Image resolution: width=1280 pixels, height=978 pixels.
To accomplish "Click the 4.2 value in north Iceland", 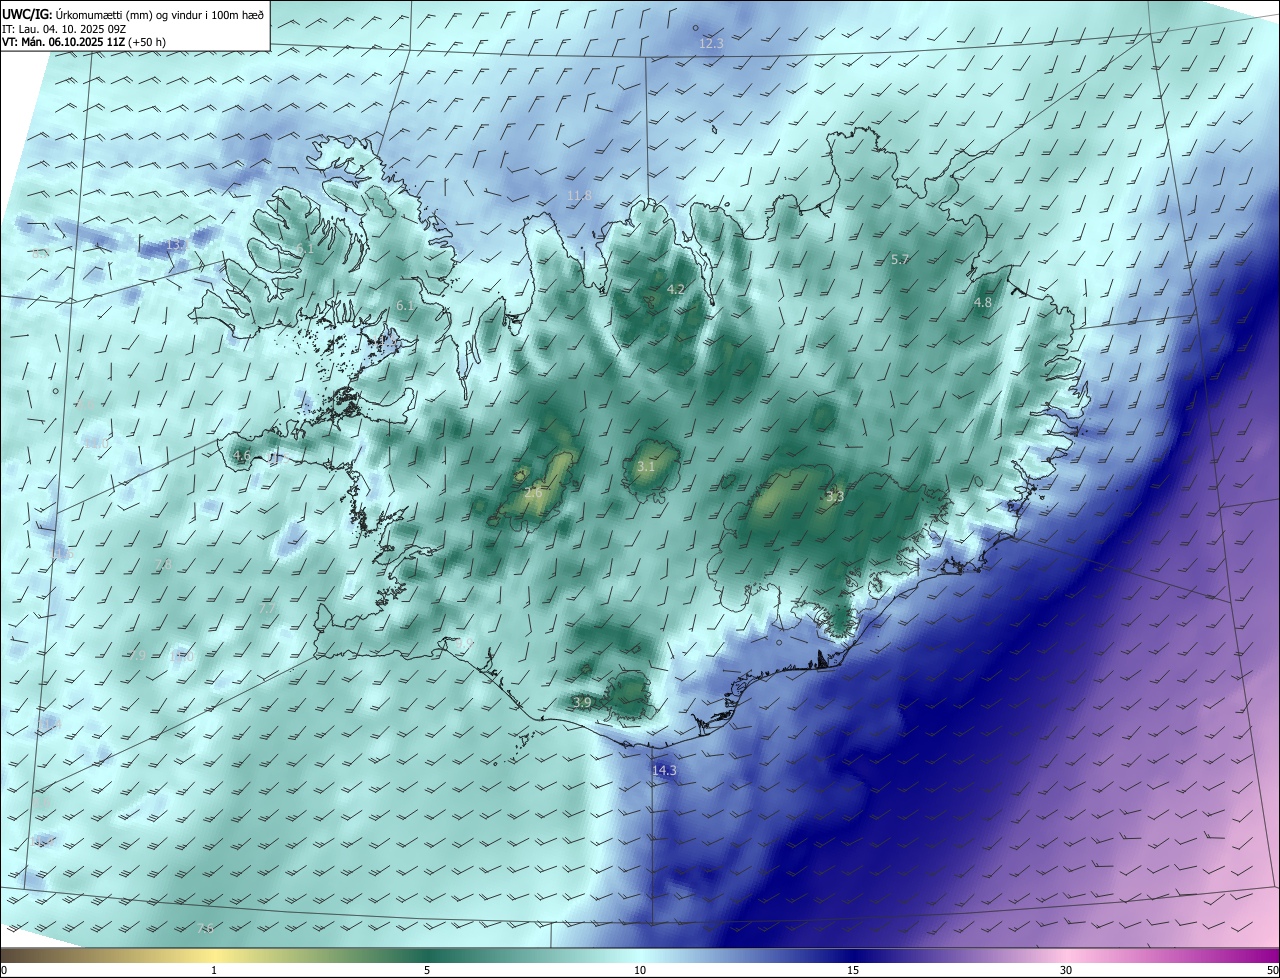I will [676, 290].
